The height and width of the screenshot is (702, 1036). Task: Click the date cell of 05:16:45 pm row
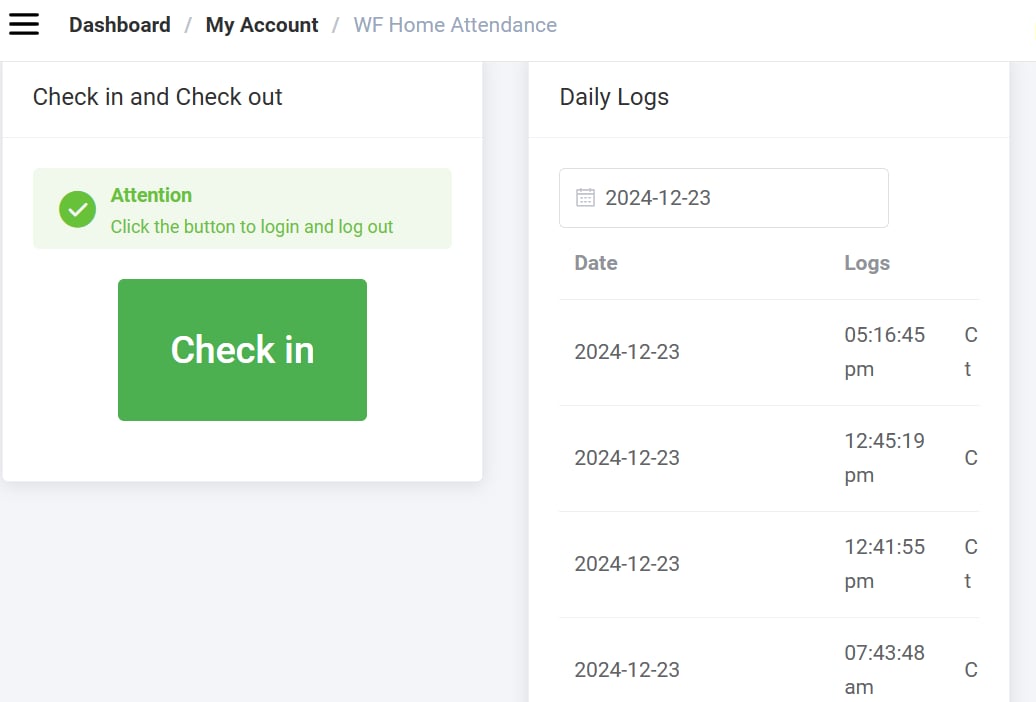coord(627,352)
